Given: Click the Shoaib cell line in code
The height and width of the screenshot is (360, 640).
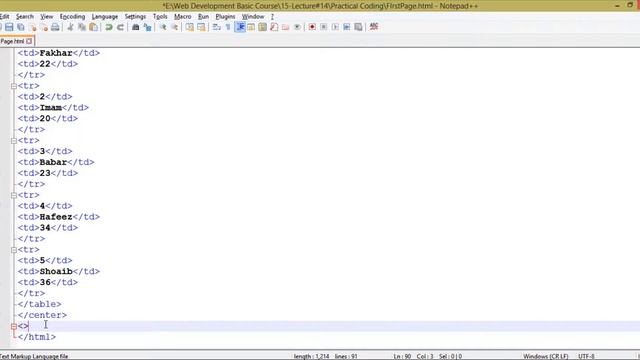Looking at the screenshot, I should [x=59, y=271].
